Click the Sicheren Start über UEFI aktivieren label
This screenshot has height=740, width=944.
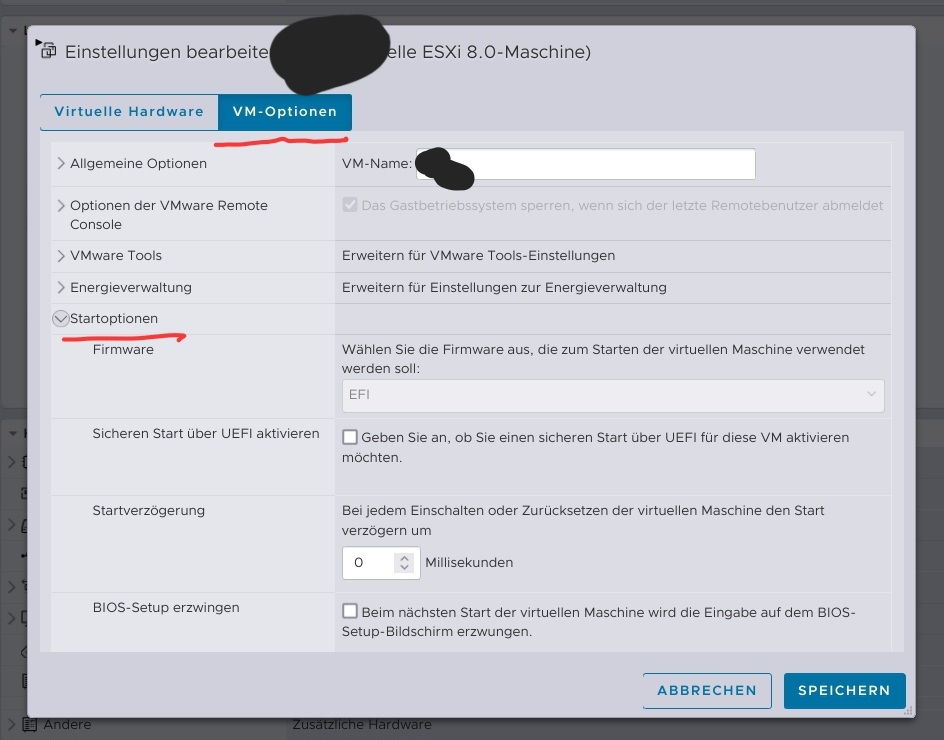206,434
